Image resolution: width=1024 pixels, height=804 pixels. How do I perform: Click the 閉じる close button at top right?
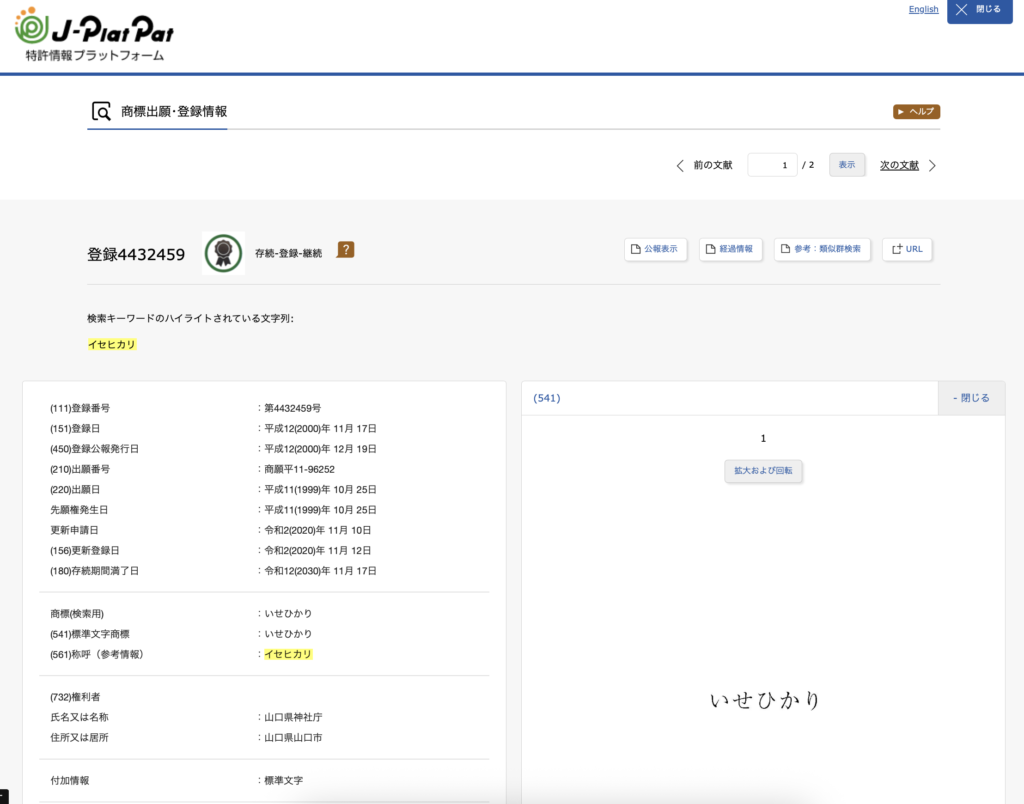(980, 10)
